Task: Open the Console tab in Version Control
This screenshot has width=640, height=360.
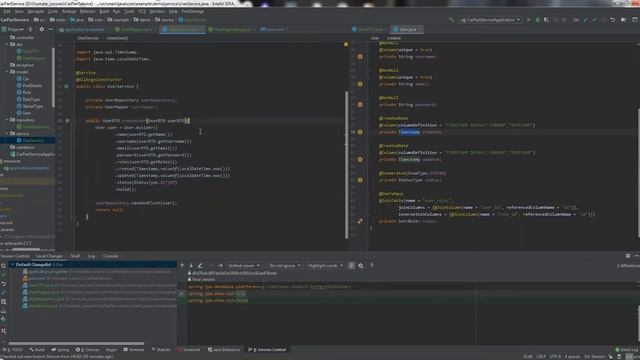Action: pos(110,256)
